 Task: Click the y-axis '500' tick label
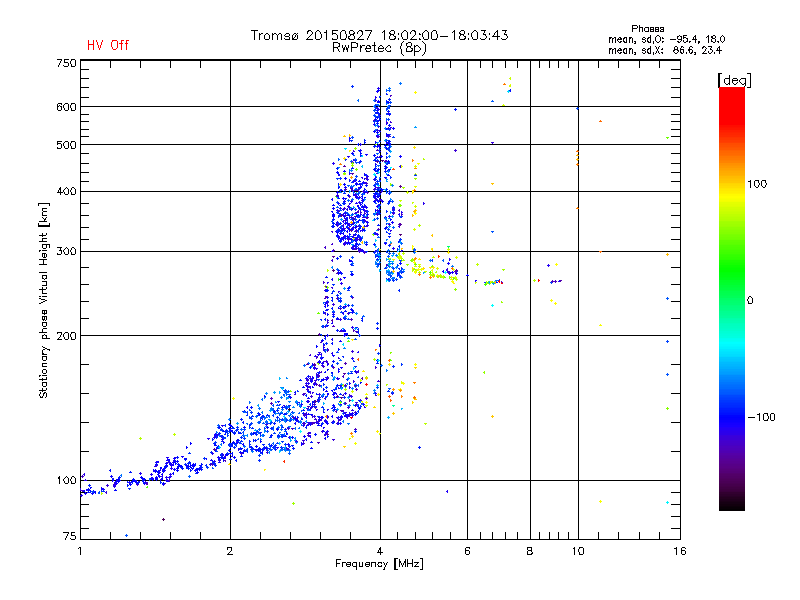pyautogui.click(x=66, y=145)
